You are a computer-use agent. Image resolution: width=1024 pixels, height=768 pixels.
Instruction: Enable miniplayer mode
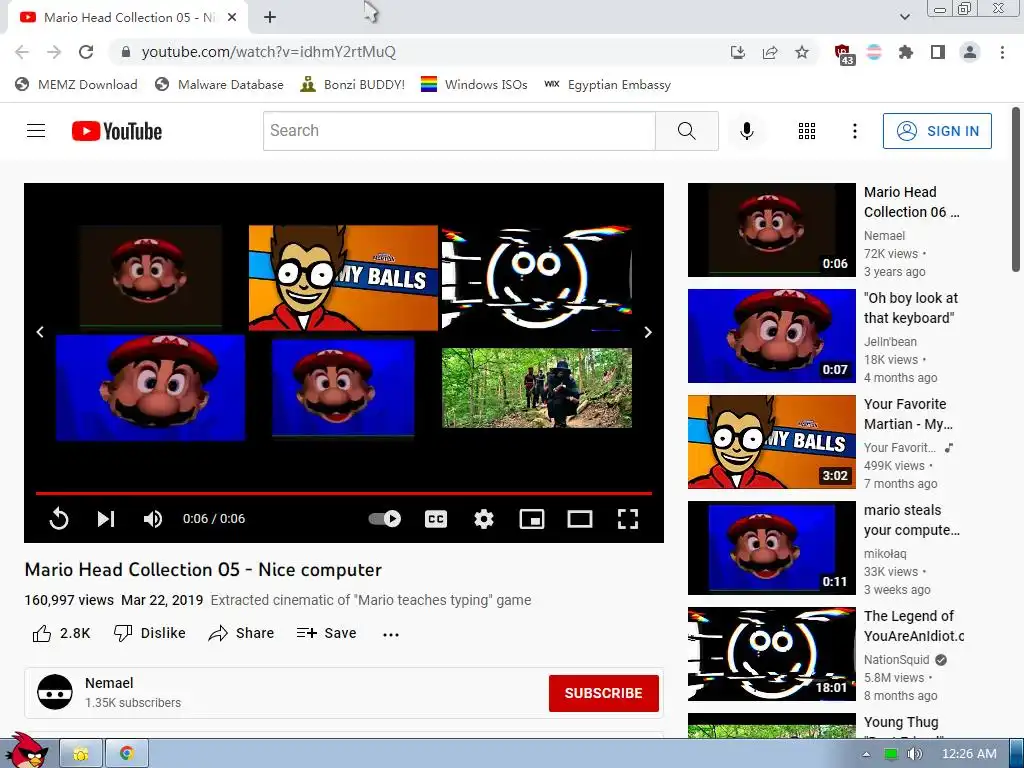[x=532, y=519]
